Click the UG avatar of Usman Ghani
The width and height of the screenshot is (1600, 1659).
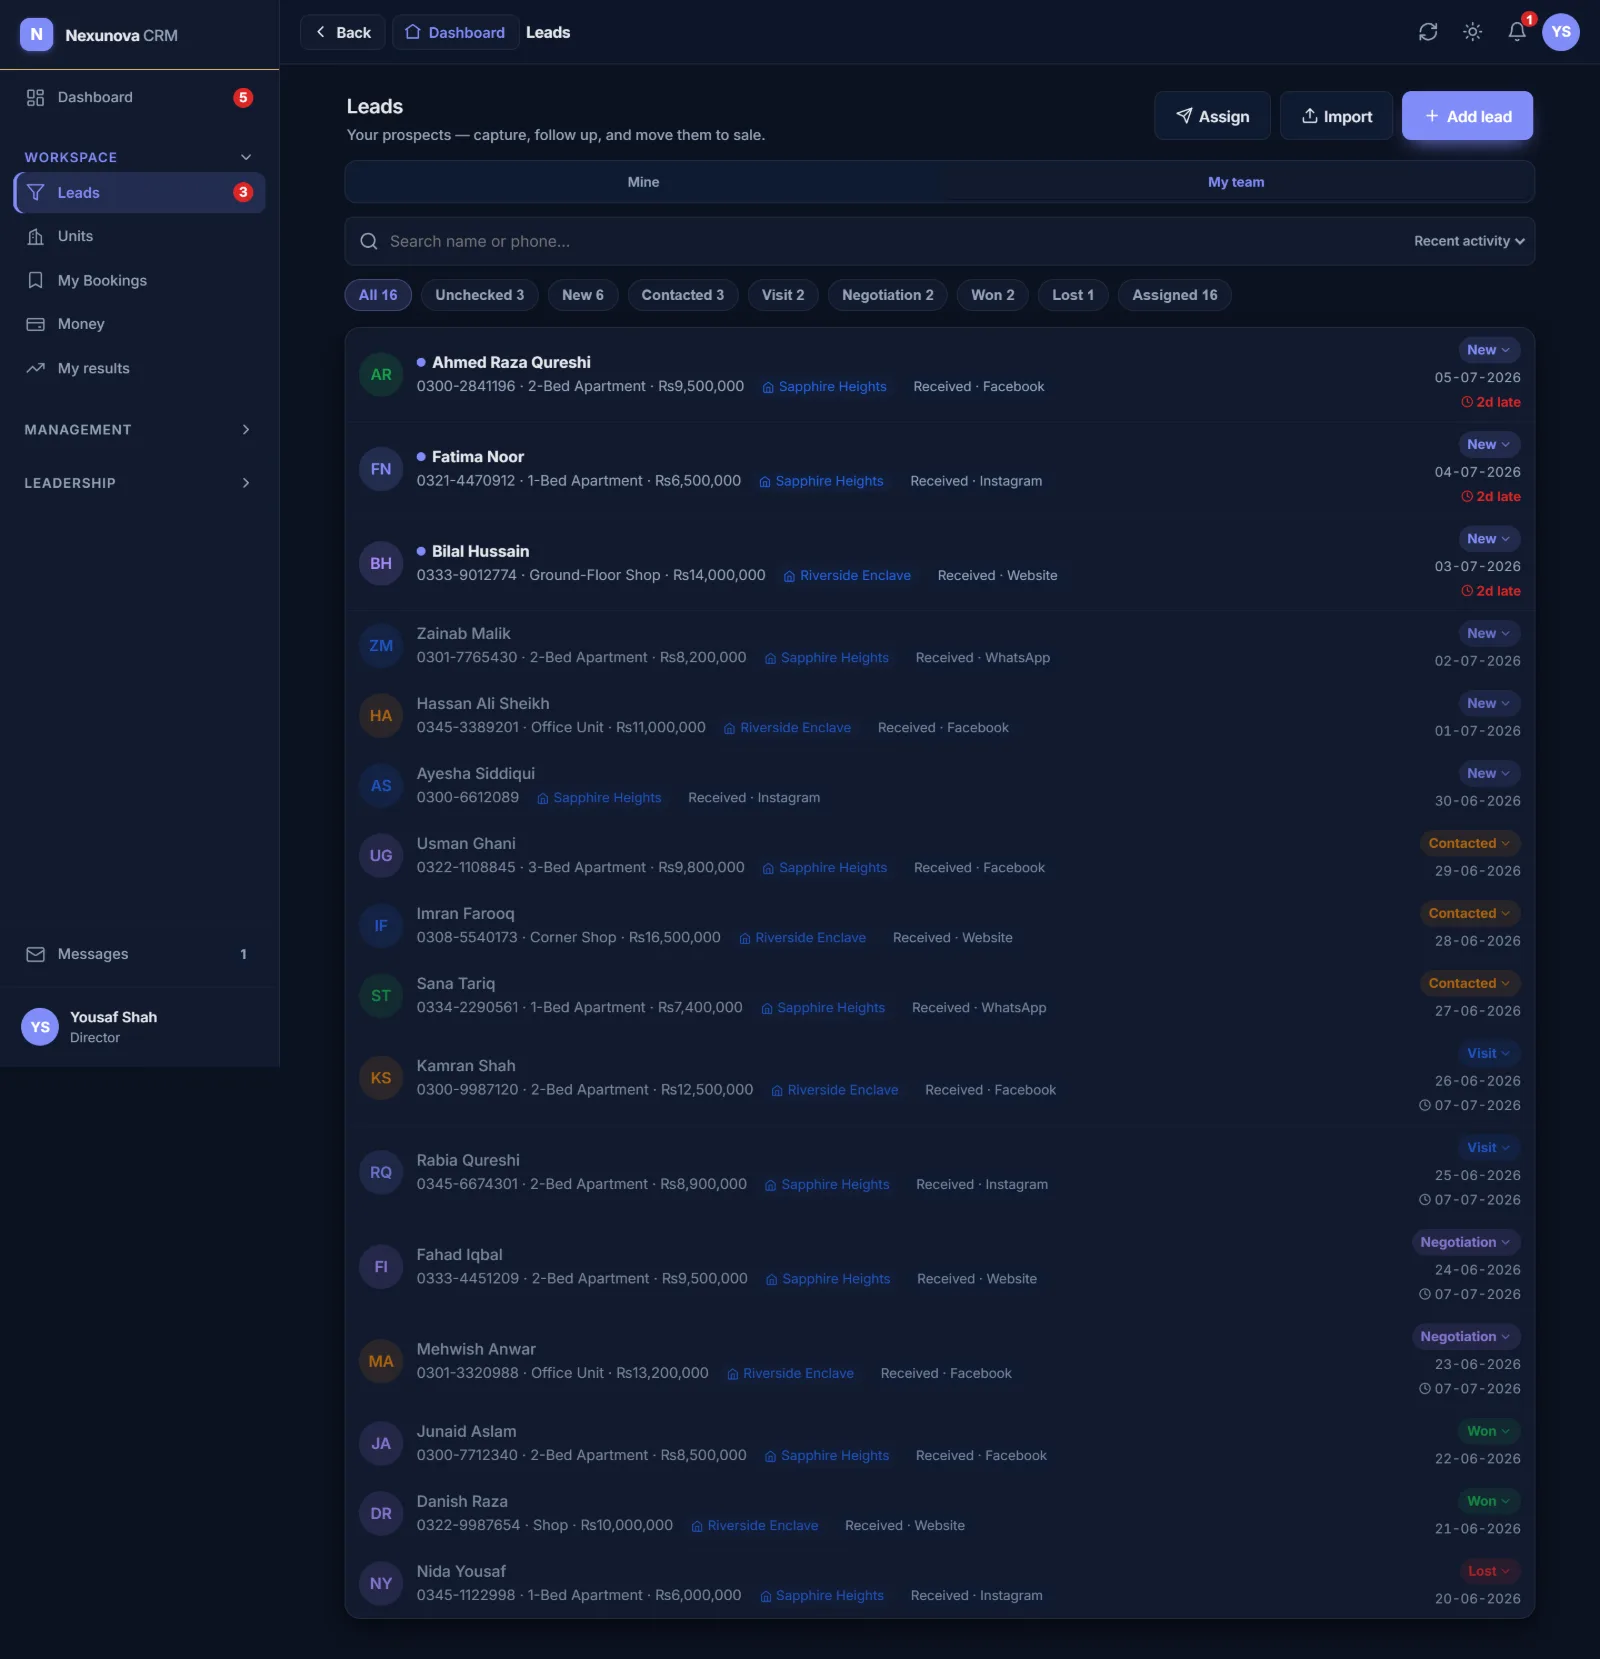[x=381, y=855]
